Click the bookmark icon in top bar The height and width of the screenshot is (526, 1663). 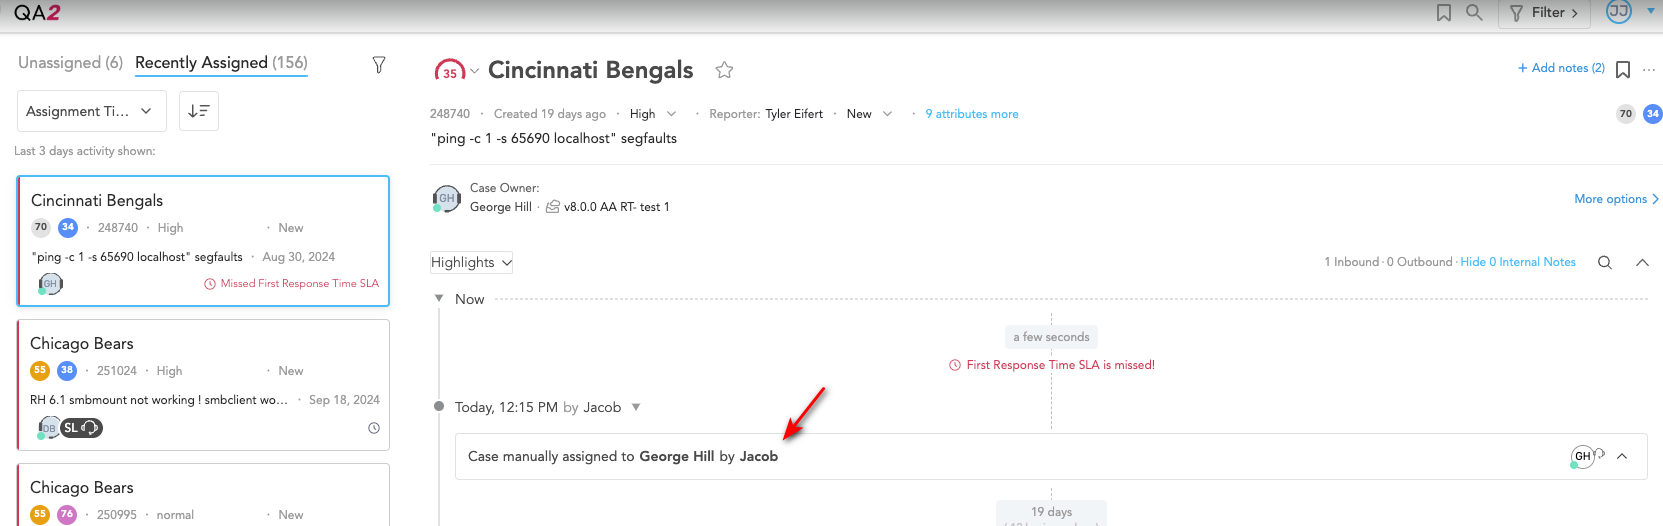coord(1443,13)
